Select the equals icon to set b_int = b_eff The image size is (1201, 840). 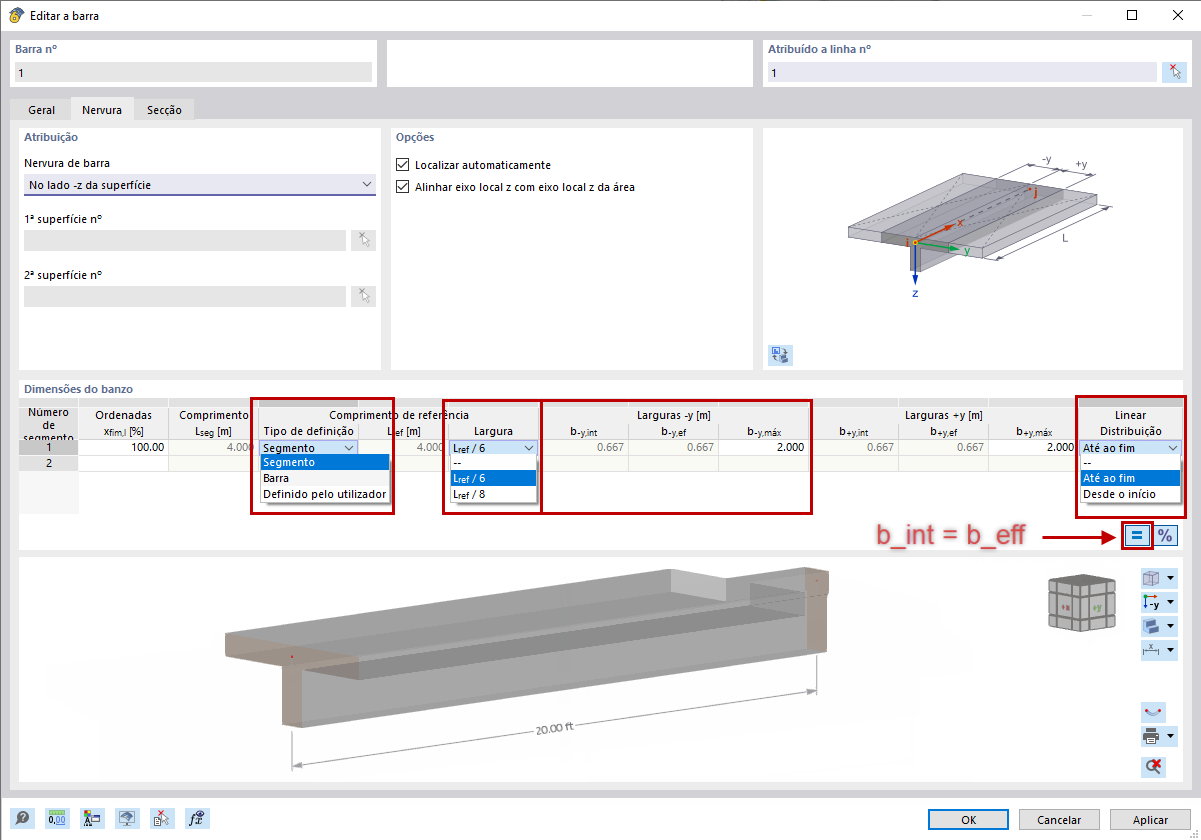click(x=1137, y=535)
